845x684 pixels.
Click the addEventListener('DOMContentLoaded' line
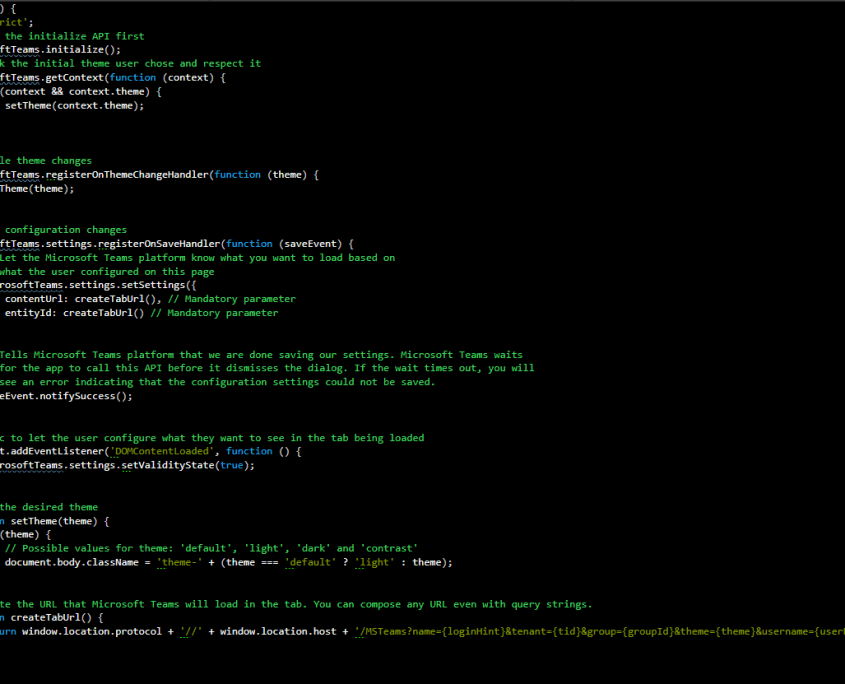click(150, 451)
